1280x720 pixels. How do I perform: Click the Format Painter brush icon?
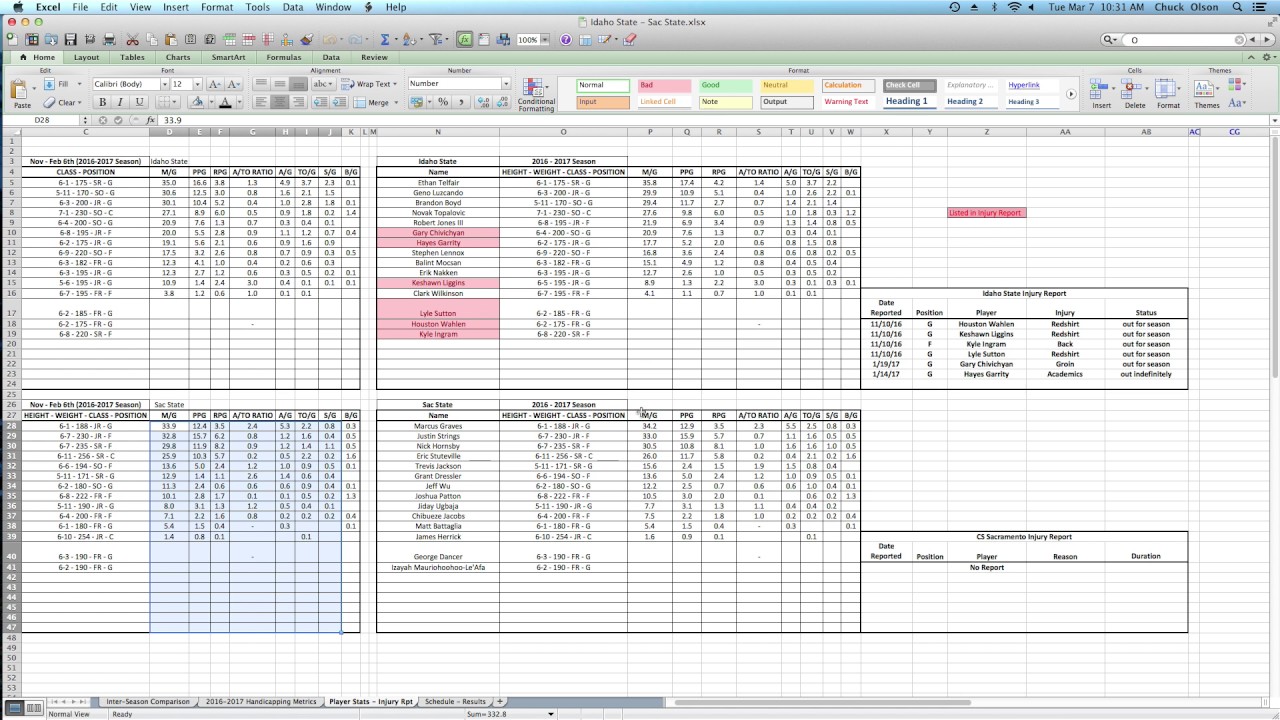(307, 39)
